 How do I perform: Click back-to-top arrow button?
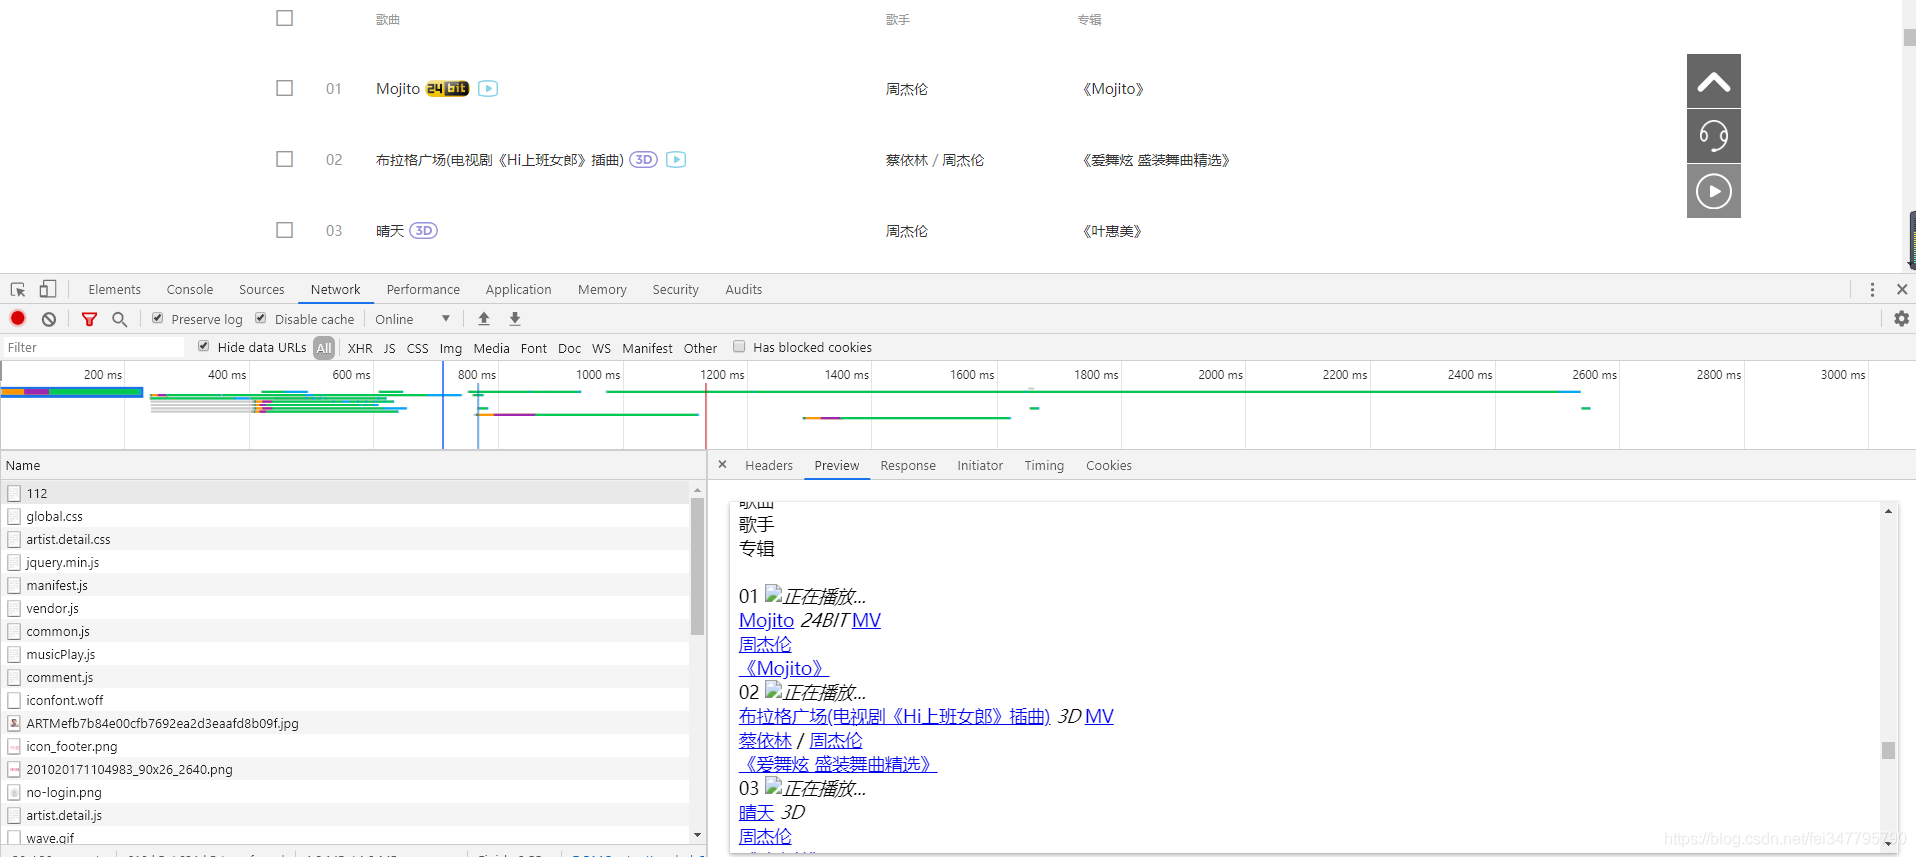coord(1714,81)
